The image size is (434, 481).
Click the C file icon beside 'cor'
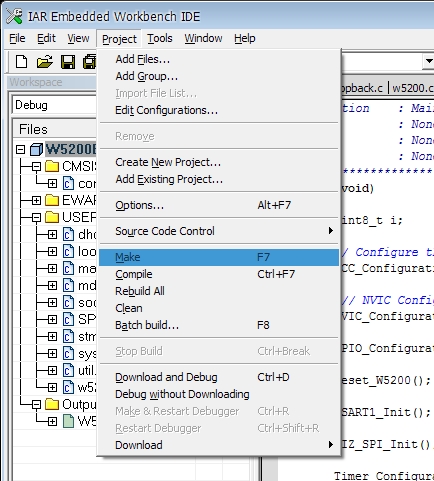pyautogui.click(x=68, y=183)
